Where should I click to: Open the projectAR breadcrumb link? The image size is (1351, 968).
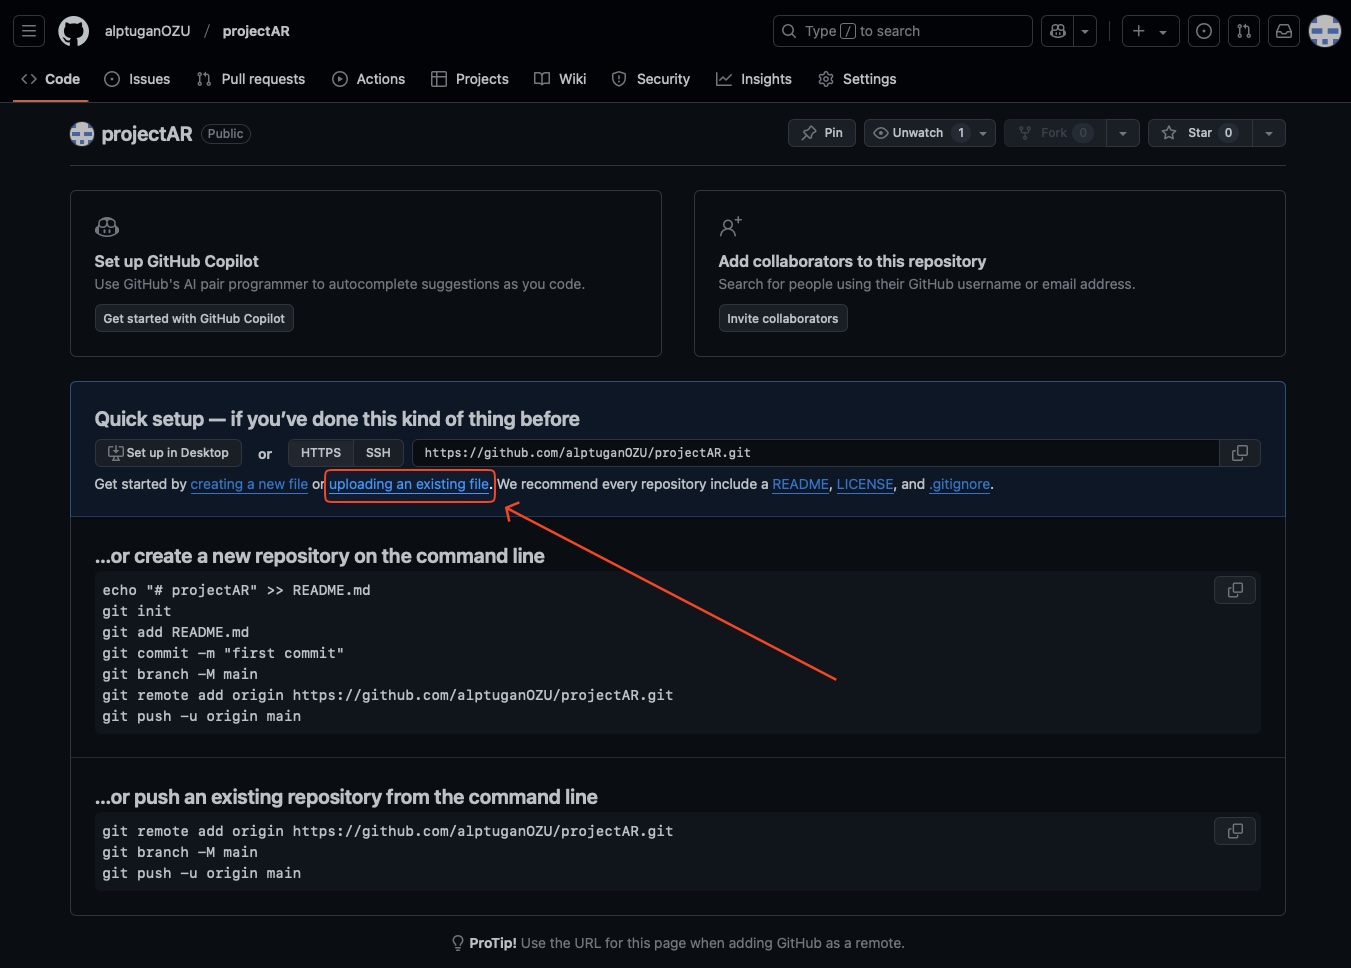tap(256, 31)
